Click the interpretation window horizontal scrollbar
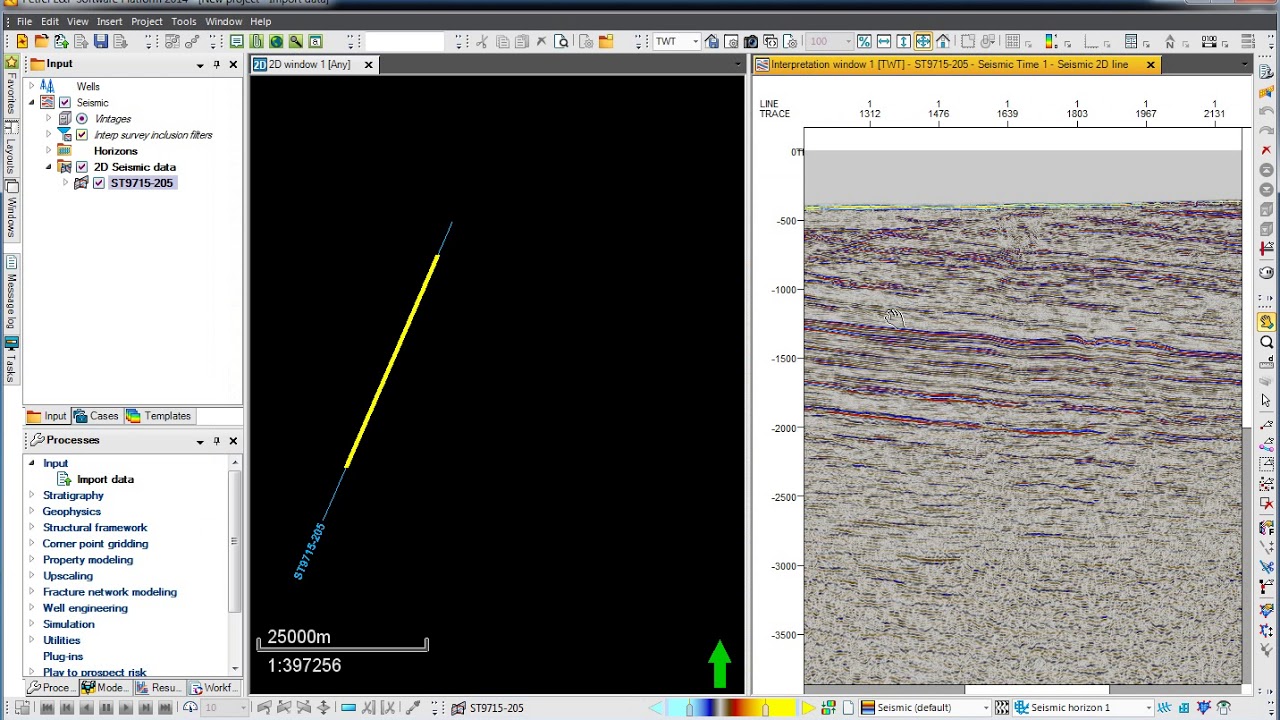The image size is (1280, 720). [x=1037, y=689]
